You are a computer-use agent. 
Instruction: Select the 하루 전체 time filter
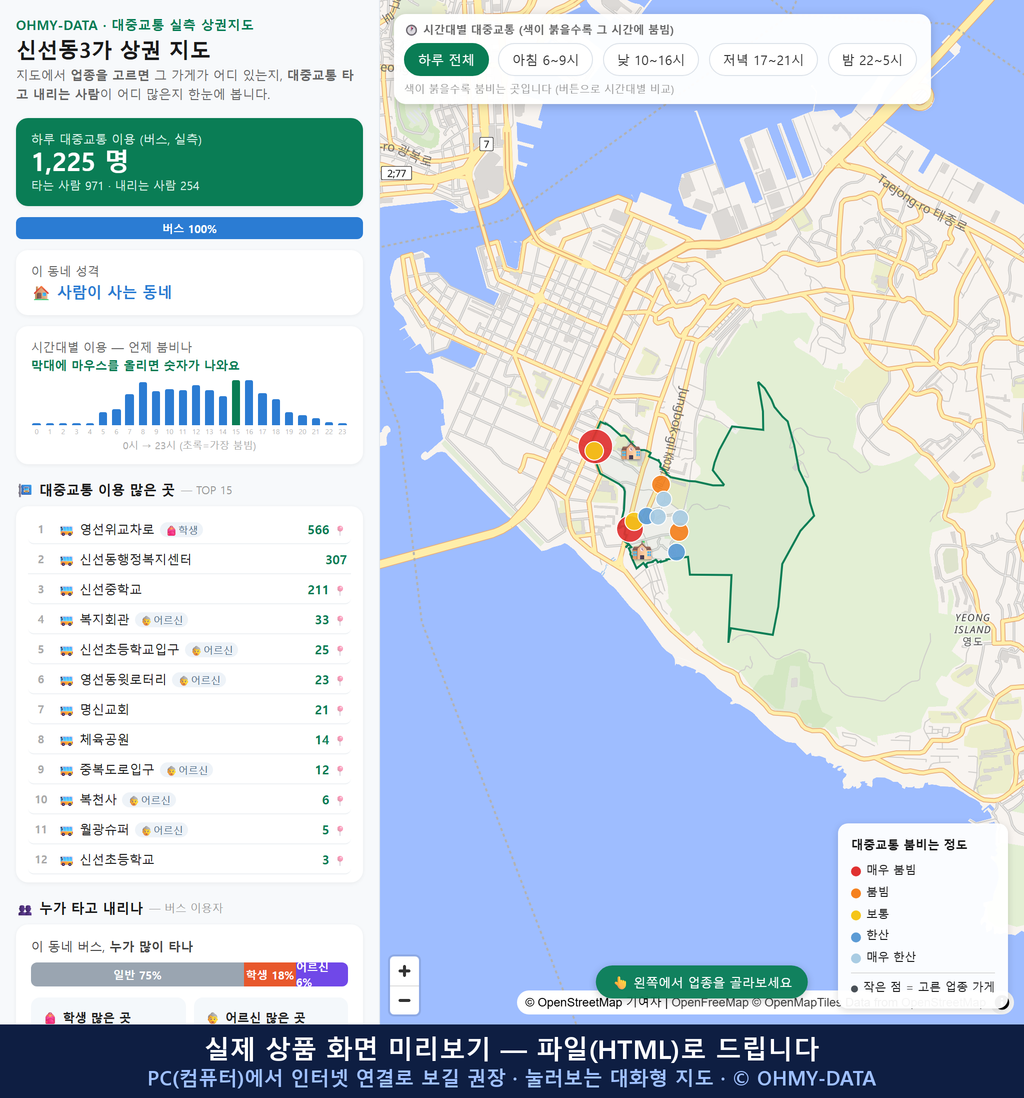[x=446, y=60]
